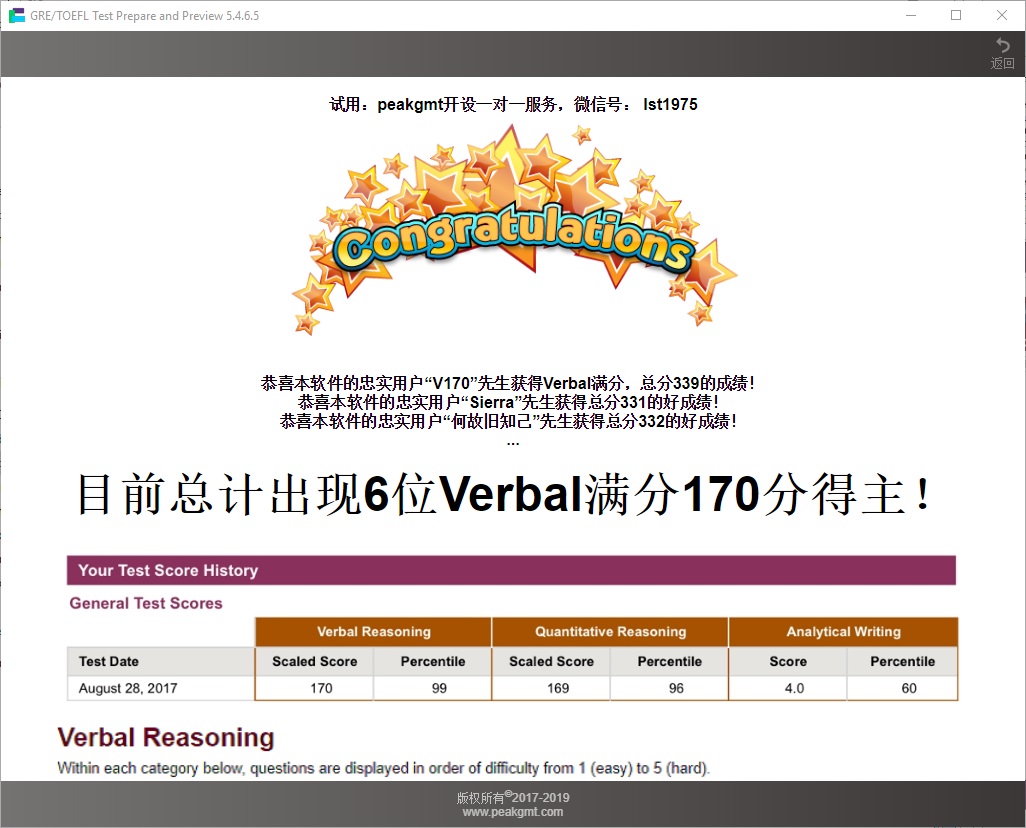Click the Test Date column label

[x=109, y=661]
